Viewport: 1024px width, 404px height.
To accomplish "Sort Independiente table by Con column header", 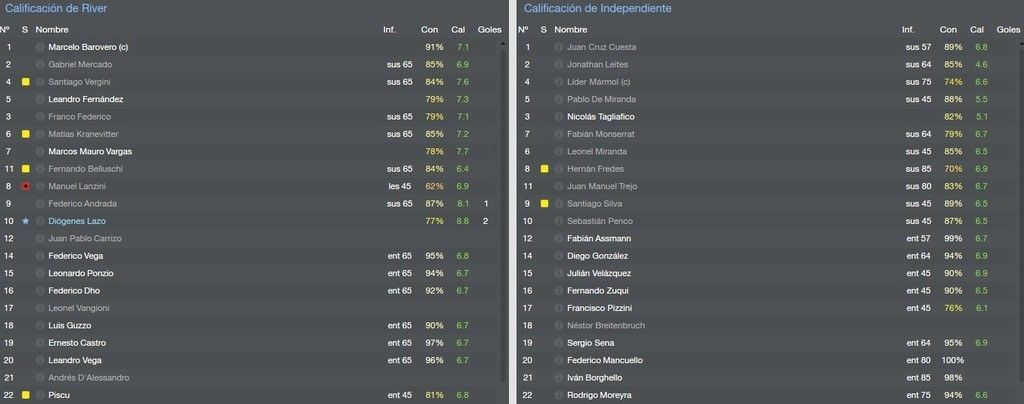I will pos(948,29).
